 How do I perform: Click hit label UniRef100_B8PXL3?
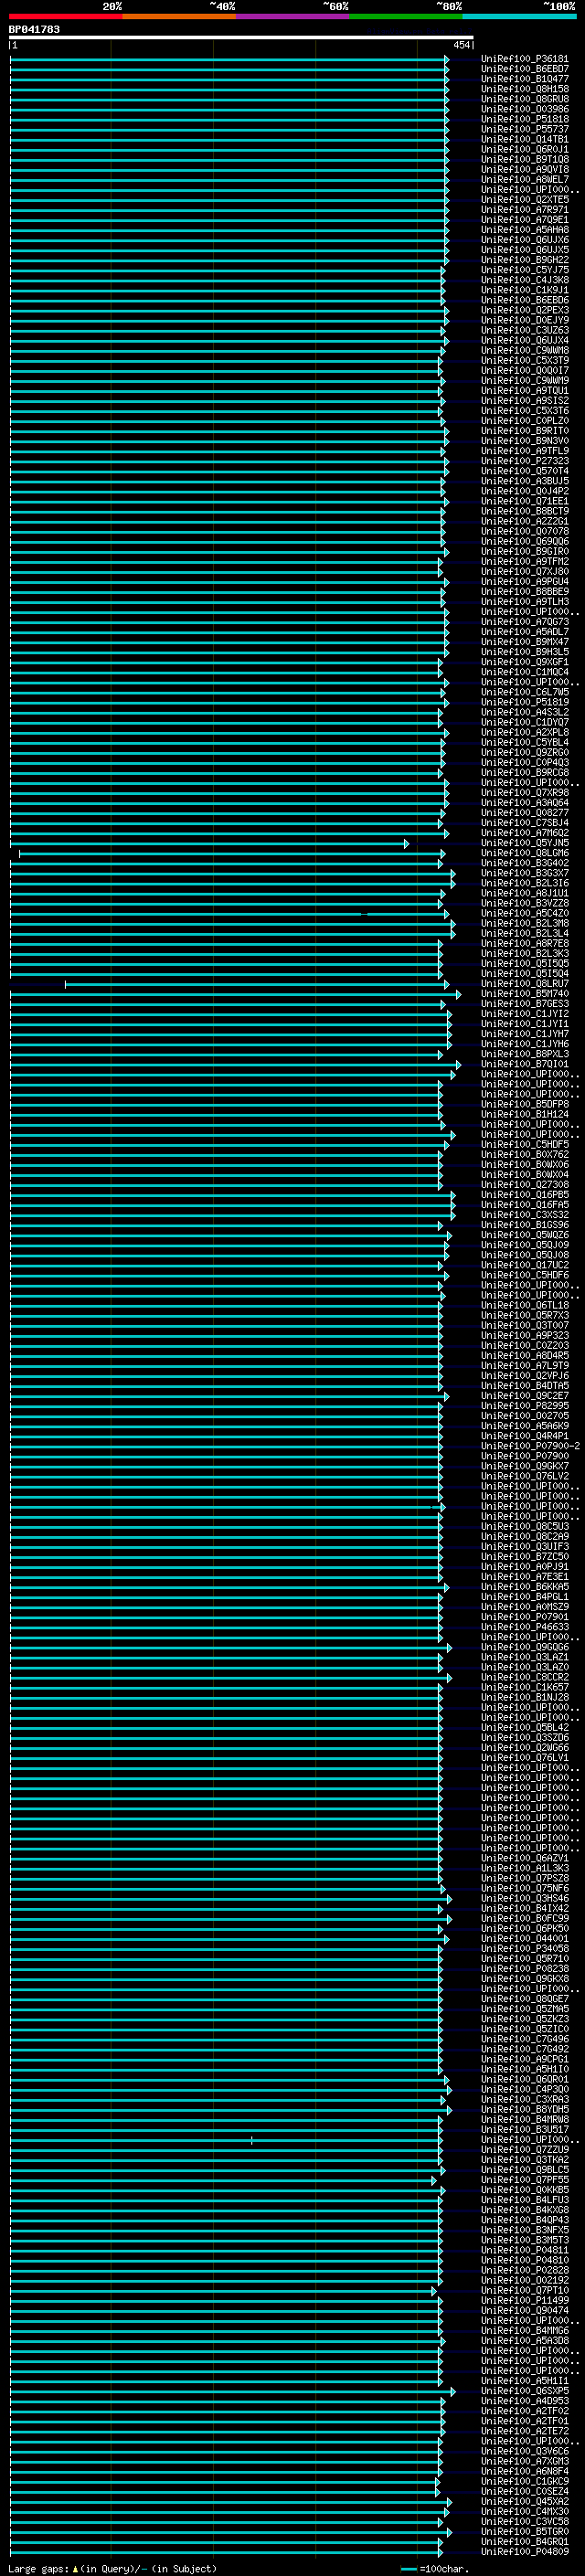(x=525, y=1054)
